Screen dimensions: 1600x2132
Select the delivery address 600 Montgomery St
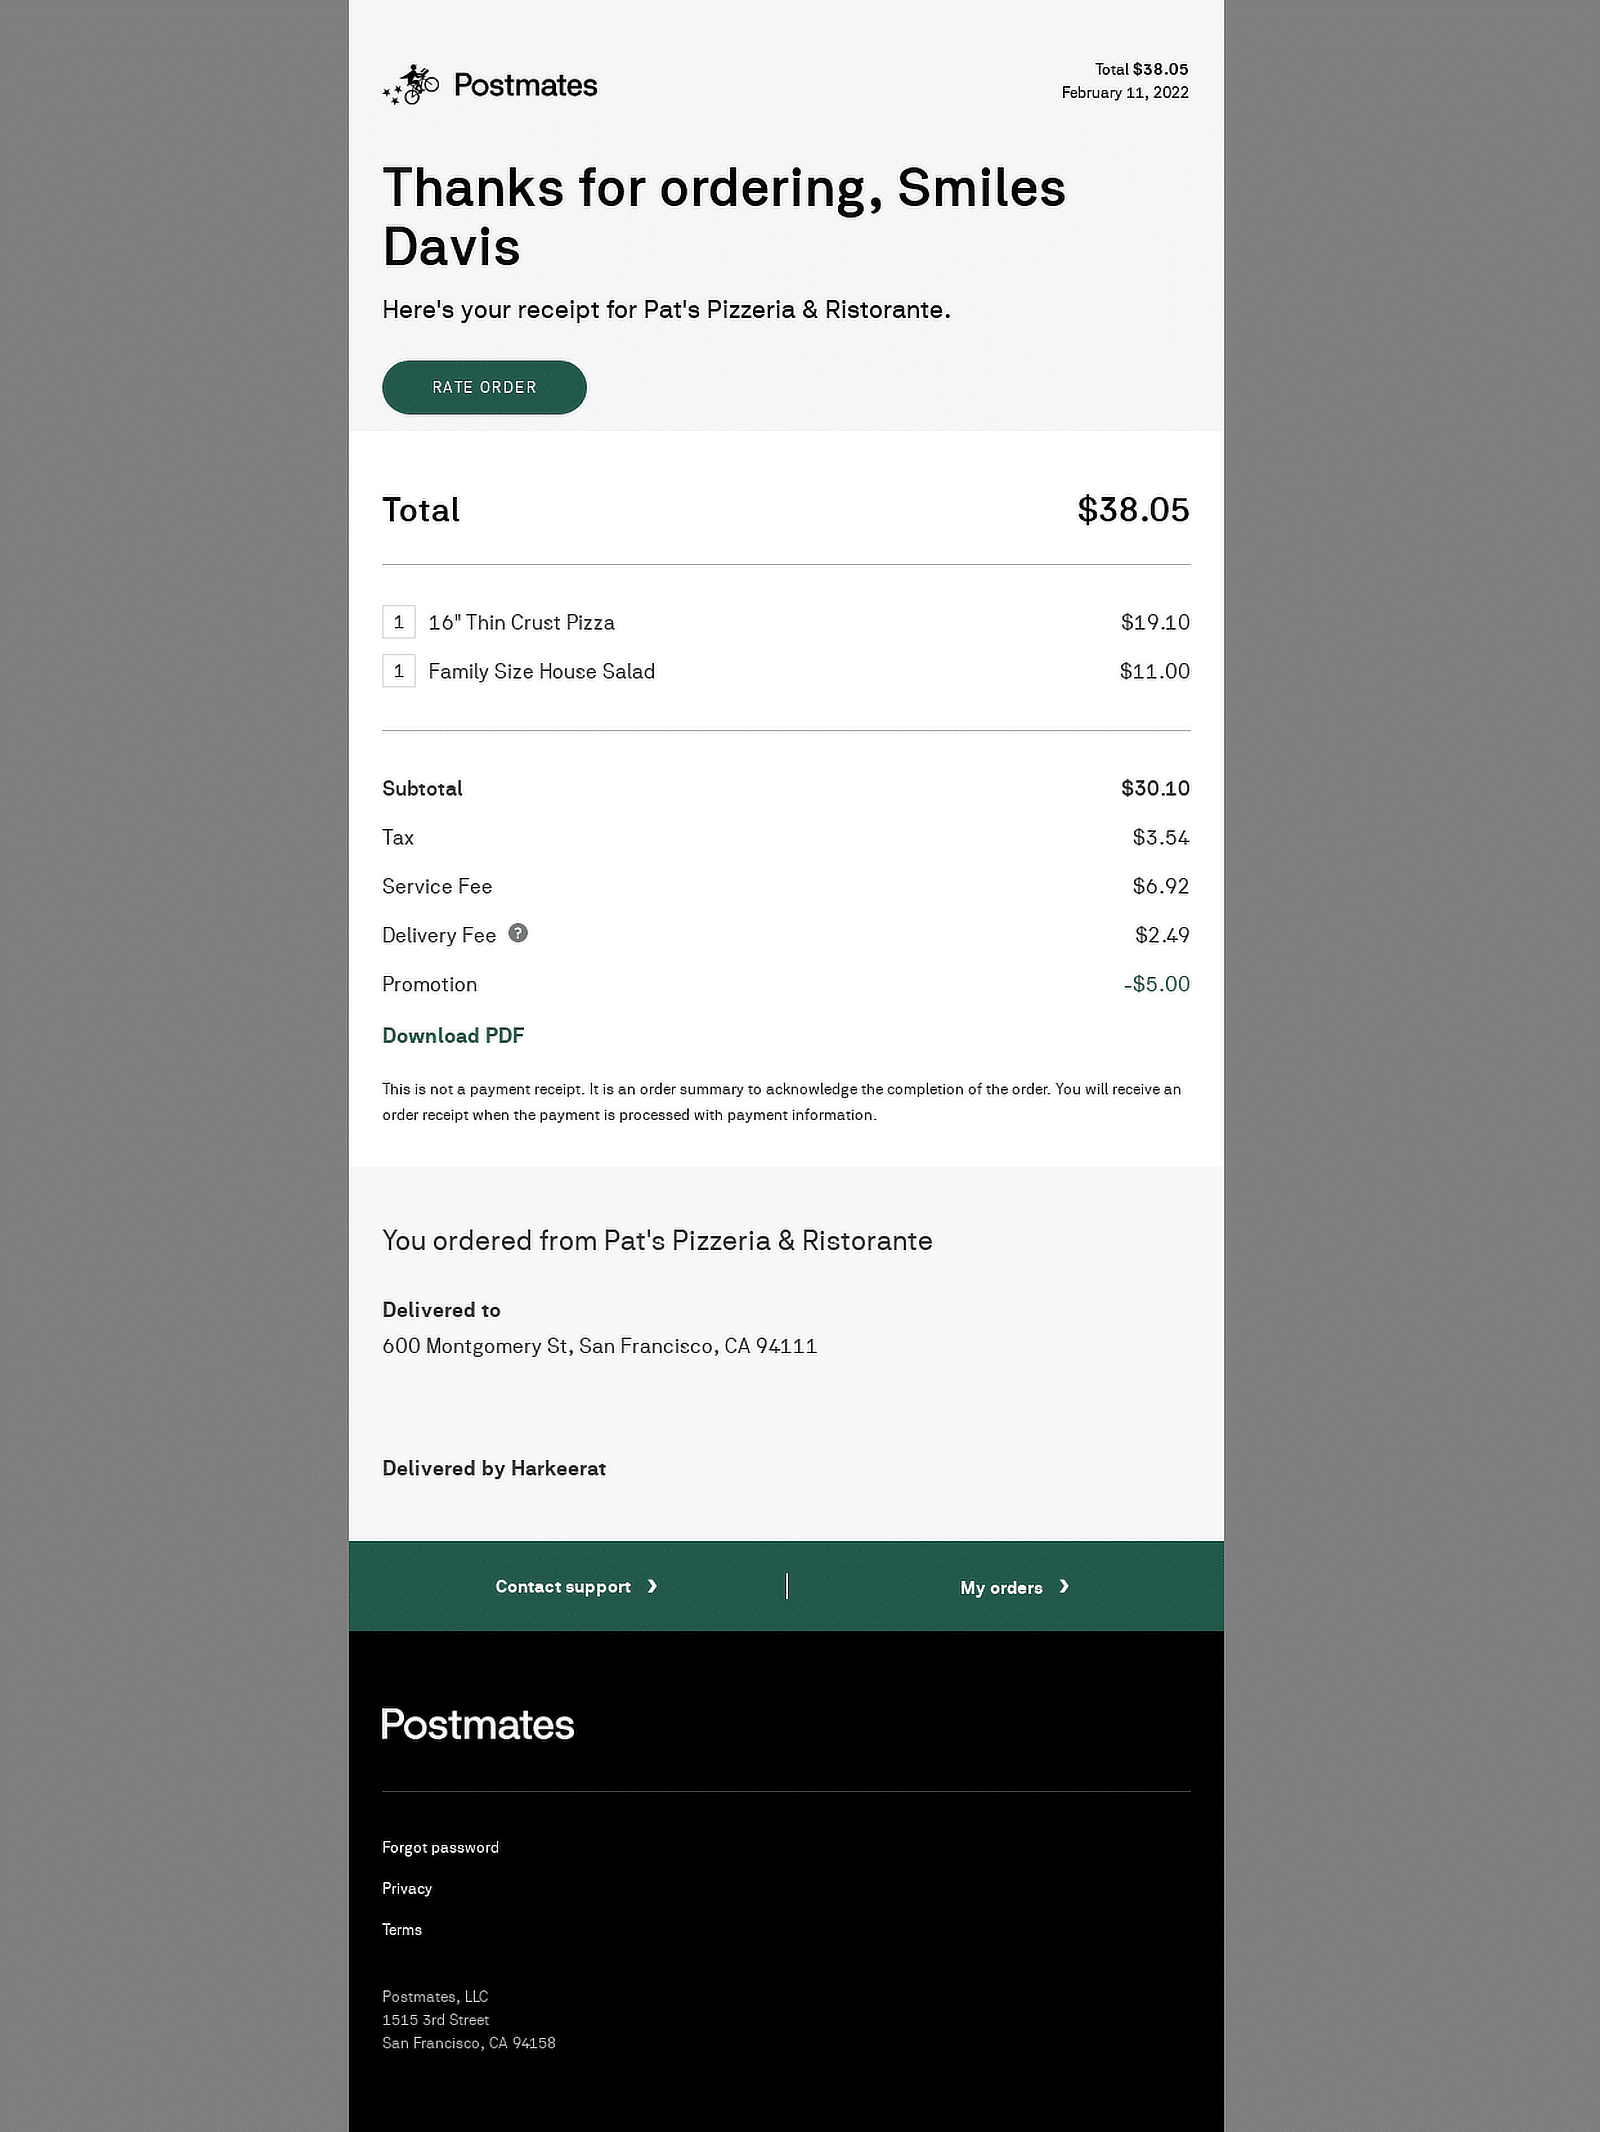pyautogui.click(x=598, y=1346)
